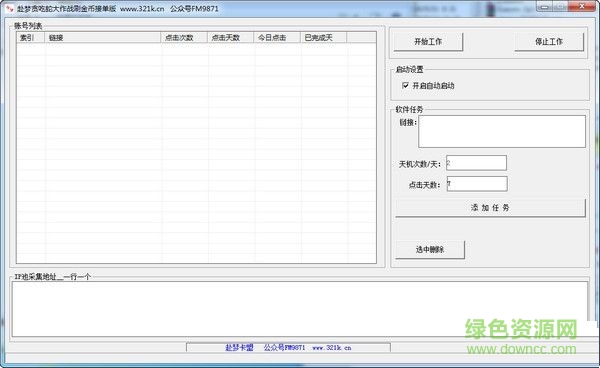Click the 开始工作 button
The image size is (600, 368).
tap(428, 42)
